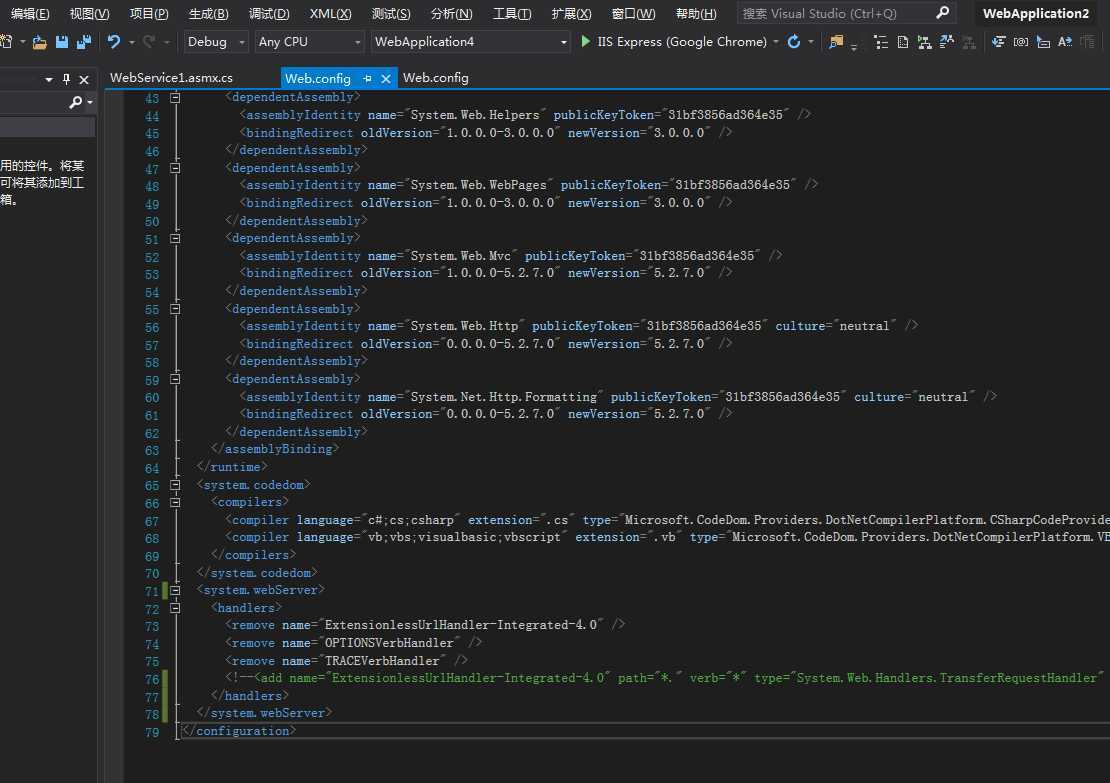Click the magnifier icon in the left panel search
This screenshot has height=783, width=1110.
click(x=76, y=103)
